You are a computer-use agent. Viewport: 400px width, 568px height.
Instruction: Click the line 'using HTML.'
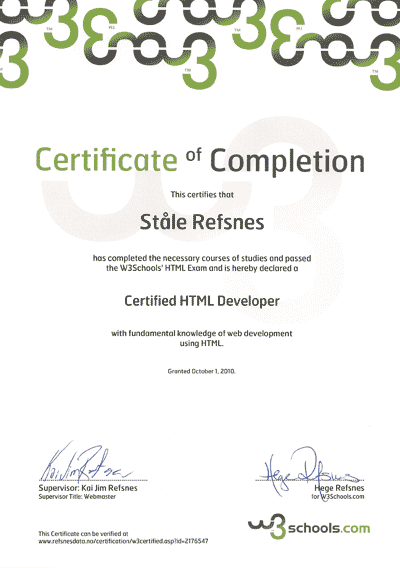coord(201,343)
